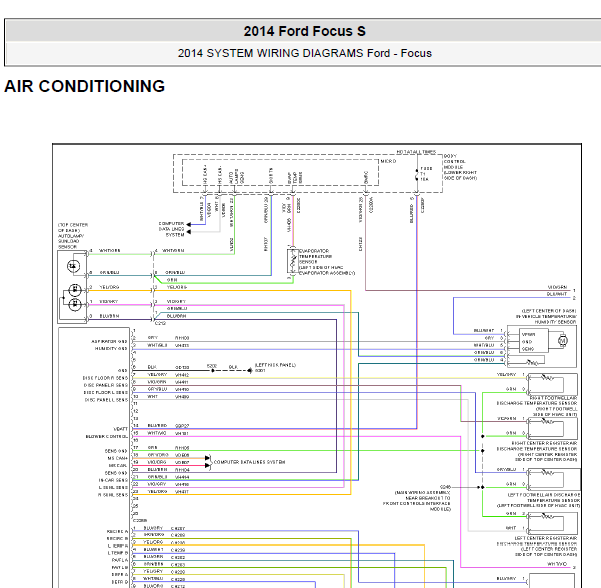Select the 'BODY CONTROL MODULE' description text
Viewport: 601px width, 588px height.
(x=460, y=167)
